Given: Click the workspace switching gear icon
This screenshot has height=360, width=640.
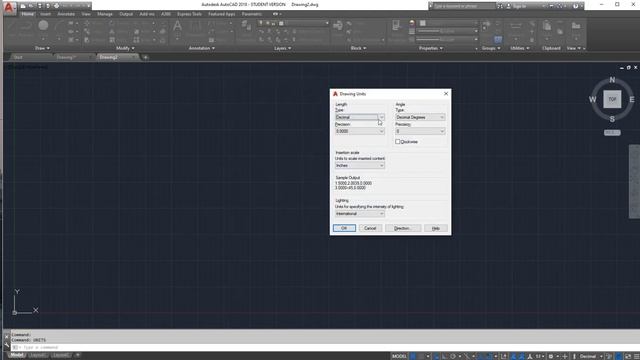Looking at the screenshot, I should click(x=551, y=356).
